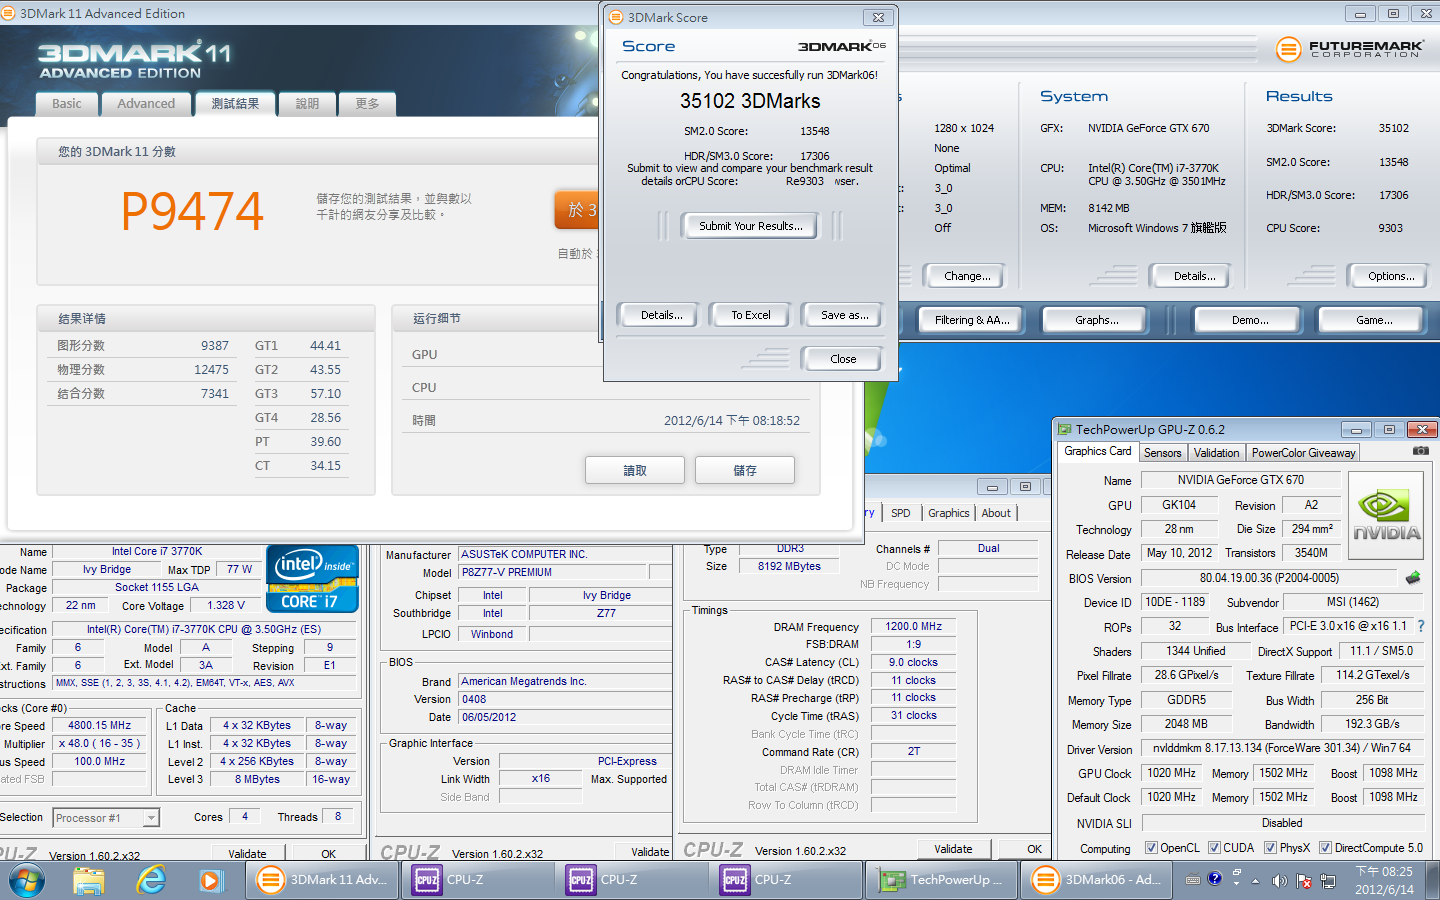
Task: Click the Demo... button
Action: tap(1250, 320)
